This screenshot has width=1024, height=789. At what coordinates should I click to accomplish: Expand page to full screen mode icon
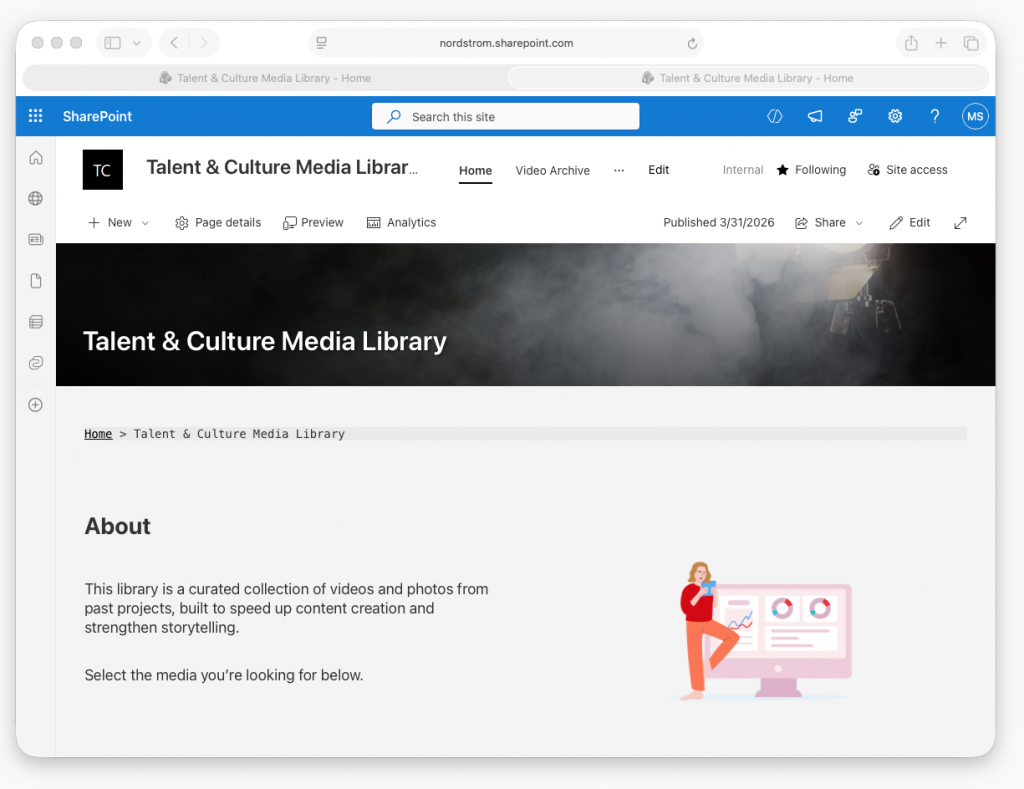coord(960,223)
